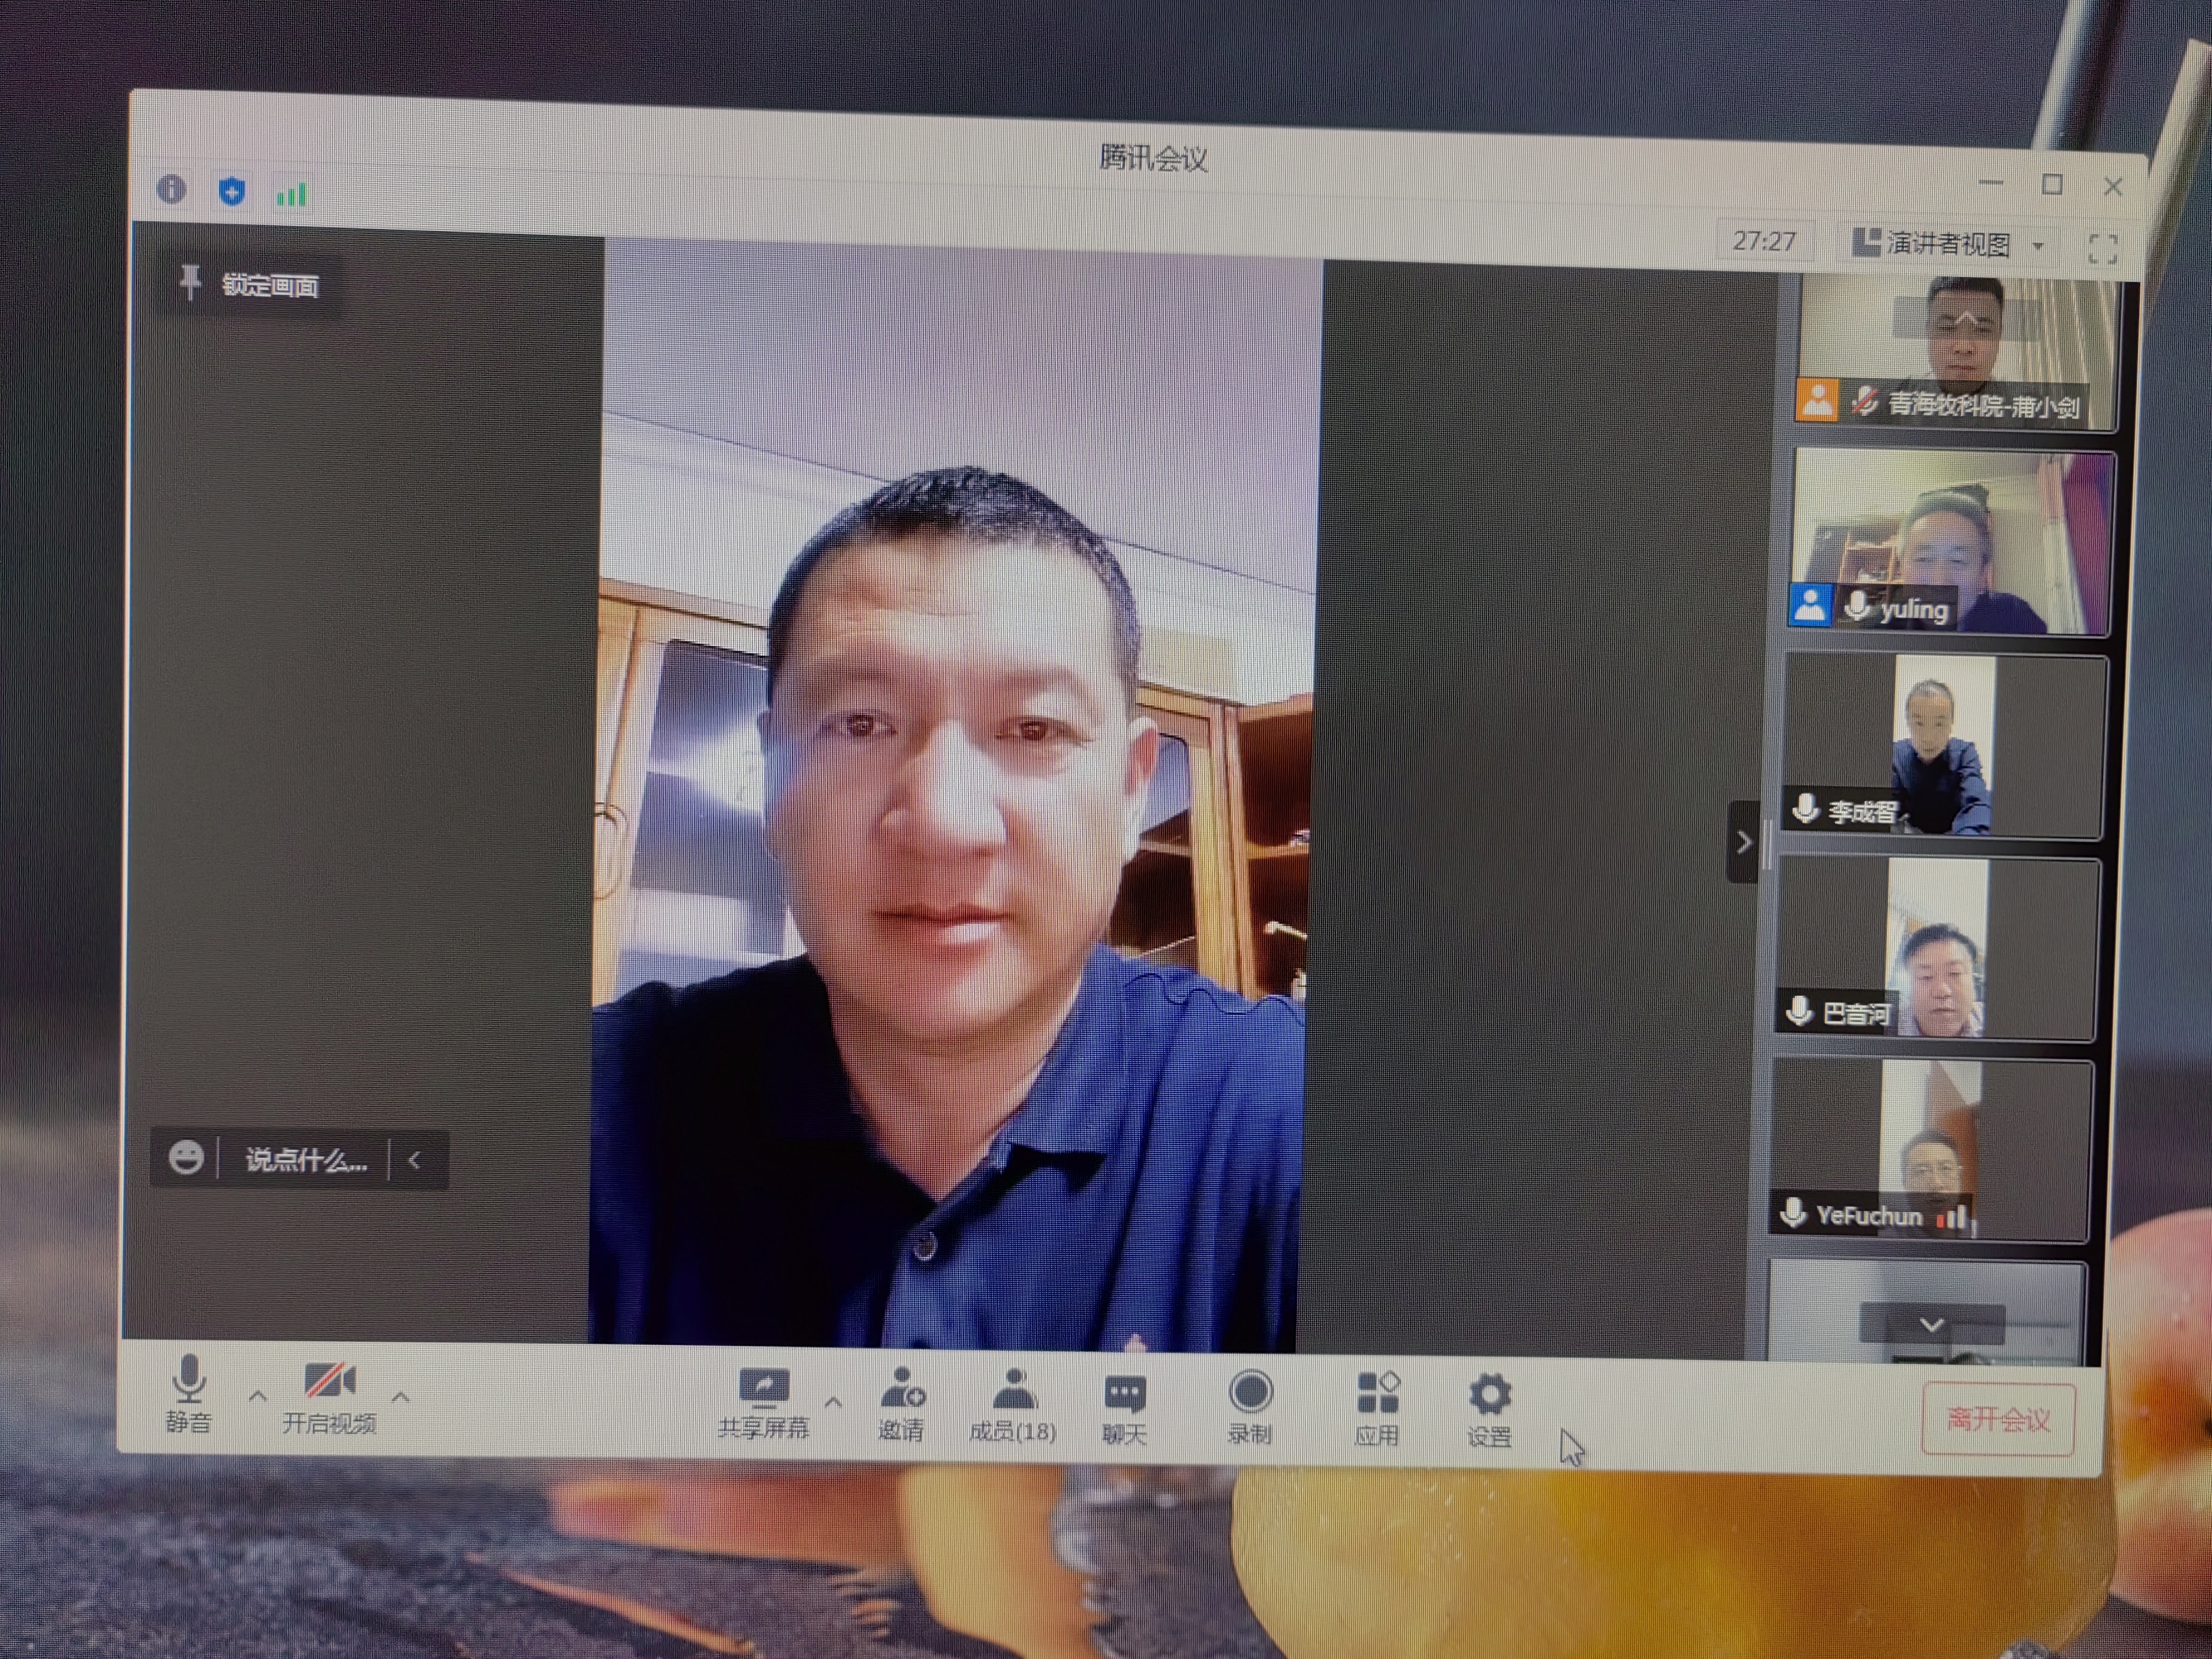Maximize the 腾讯会议 window
2212x1659 pixels.
point(2052,184)
